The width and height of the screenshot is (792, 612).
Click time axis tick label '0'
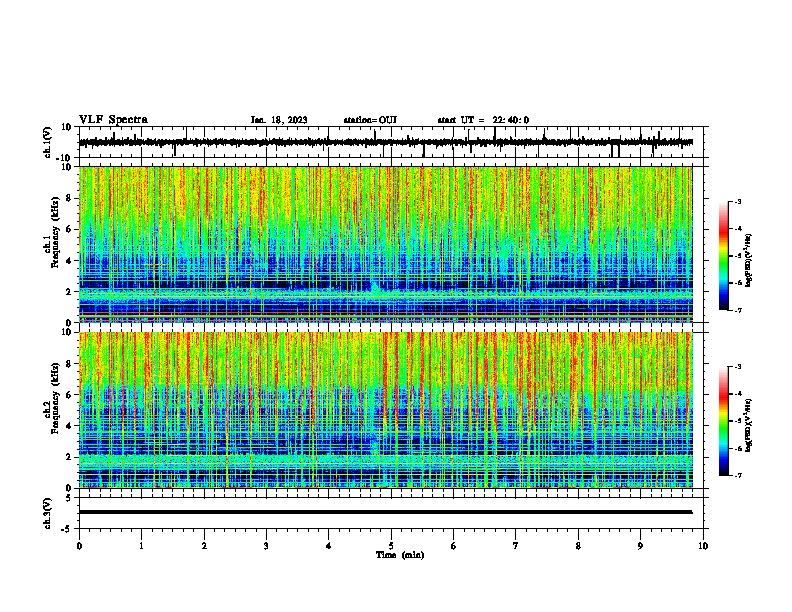[79, 546]
